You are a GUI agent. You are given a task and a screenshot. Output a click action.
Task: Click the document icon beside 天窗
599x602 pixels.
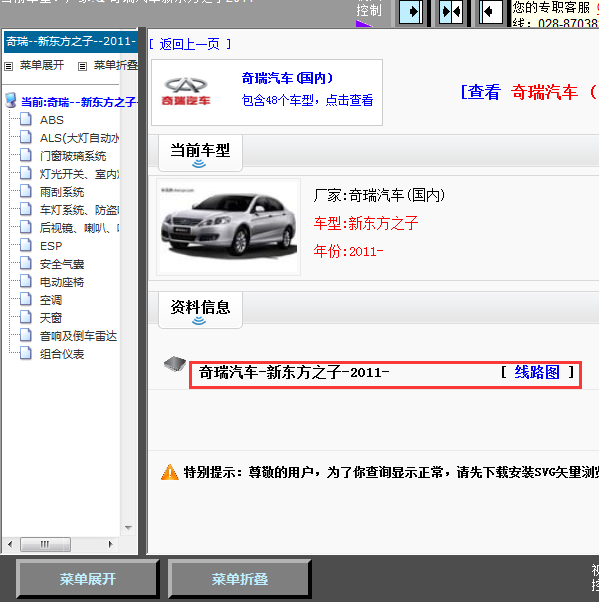point(26,317)
